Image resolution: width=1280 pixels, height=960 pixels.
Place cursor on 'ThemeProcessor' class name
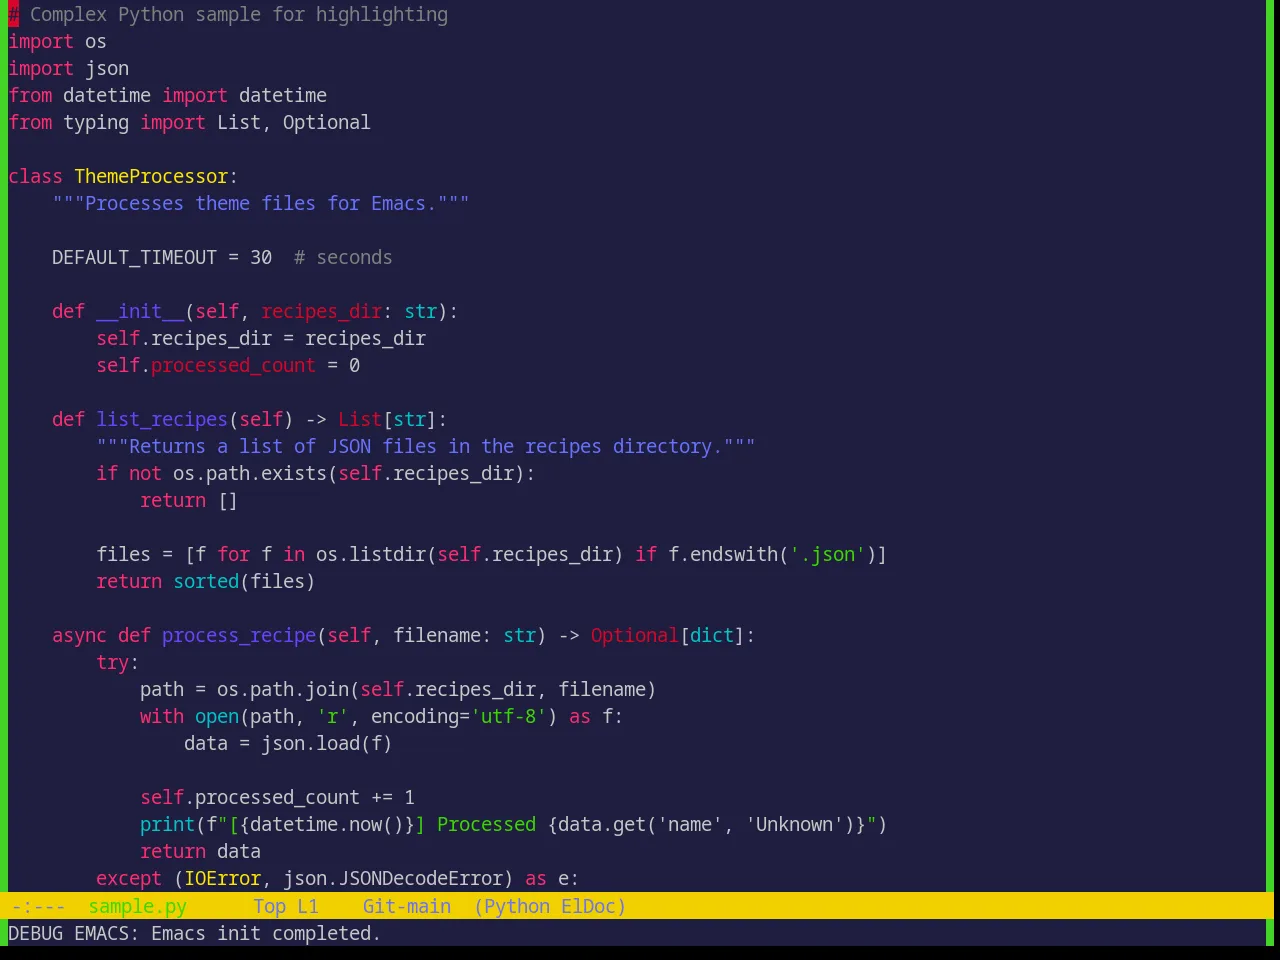point(151,176)
